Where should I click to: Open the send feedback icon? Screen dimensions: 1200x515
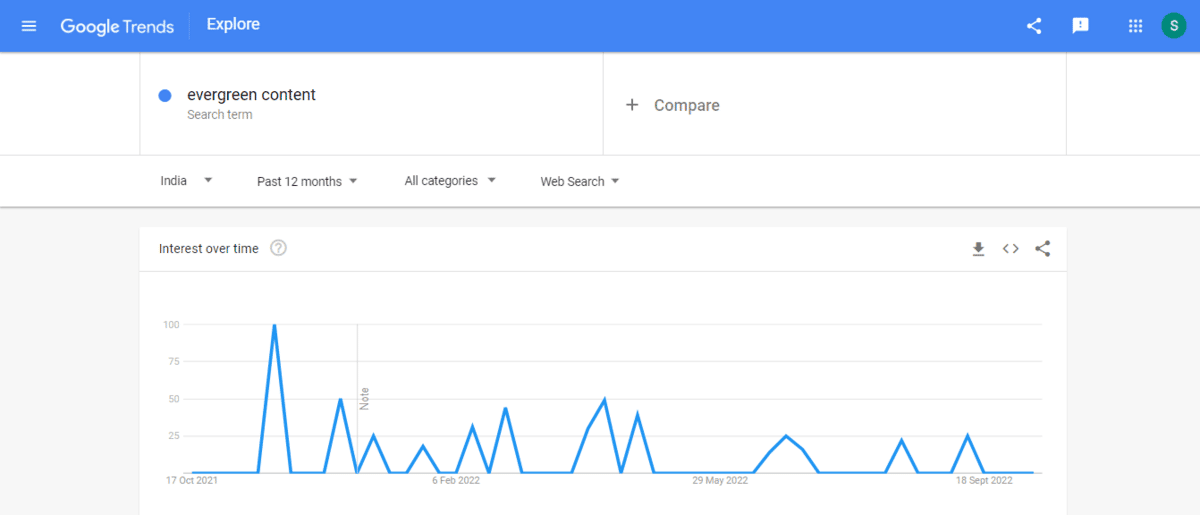click(1080, 26)
